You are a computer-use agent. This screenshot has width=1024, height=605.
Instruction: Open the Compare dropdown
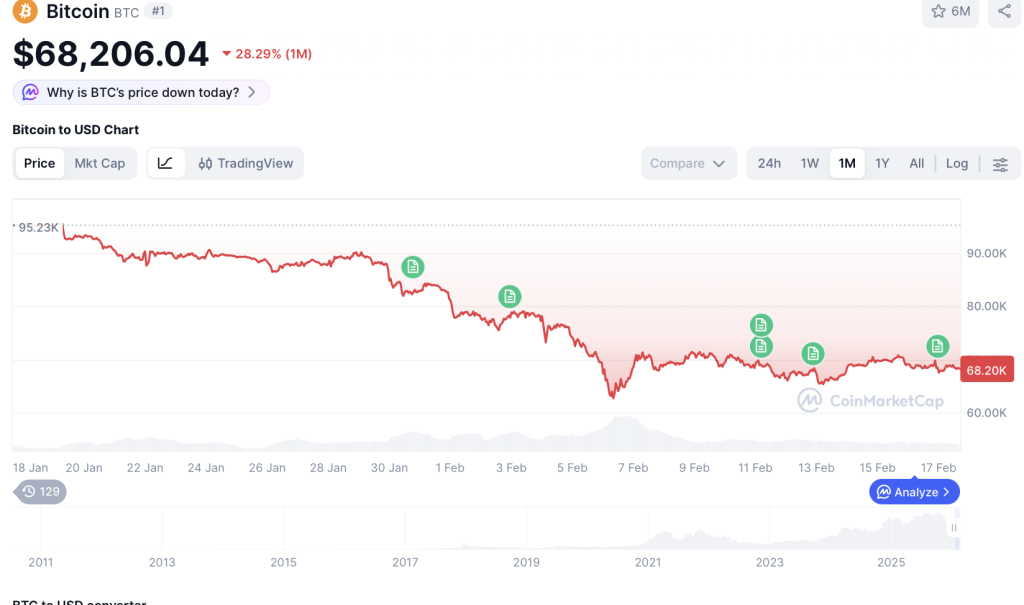687,163
